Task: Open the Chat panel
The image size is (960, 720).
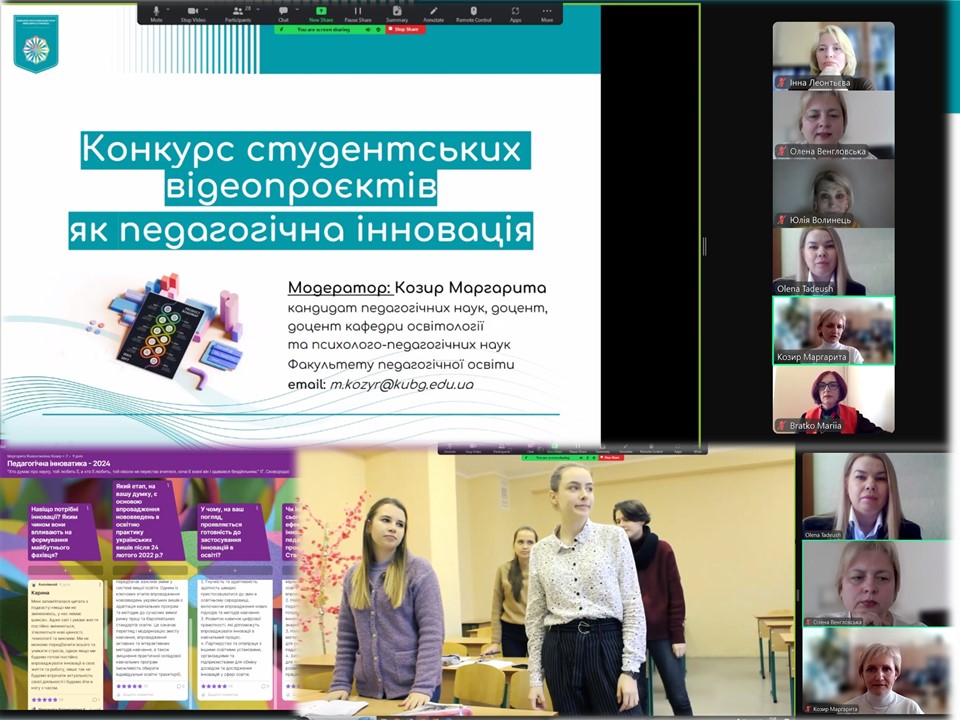Action: [283, 12]
